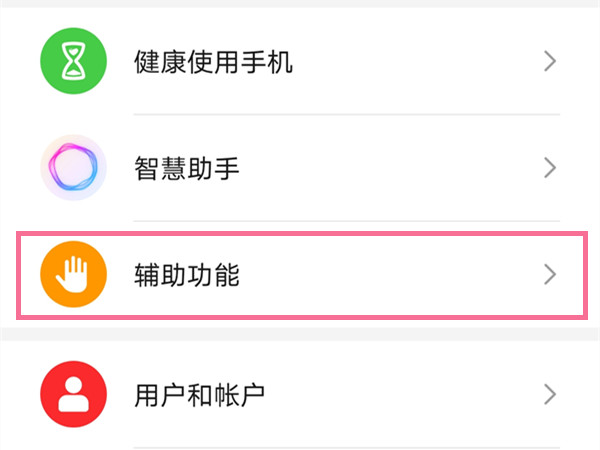This screenshot has height=450, width=600.
Task: Tap the orange hand accessibility icon
Action: [73, 274]
